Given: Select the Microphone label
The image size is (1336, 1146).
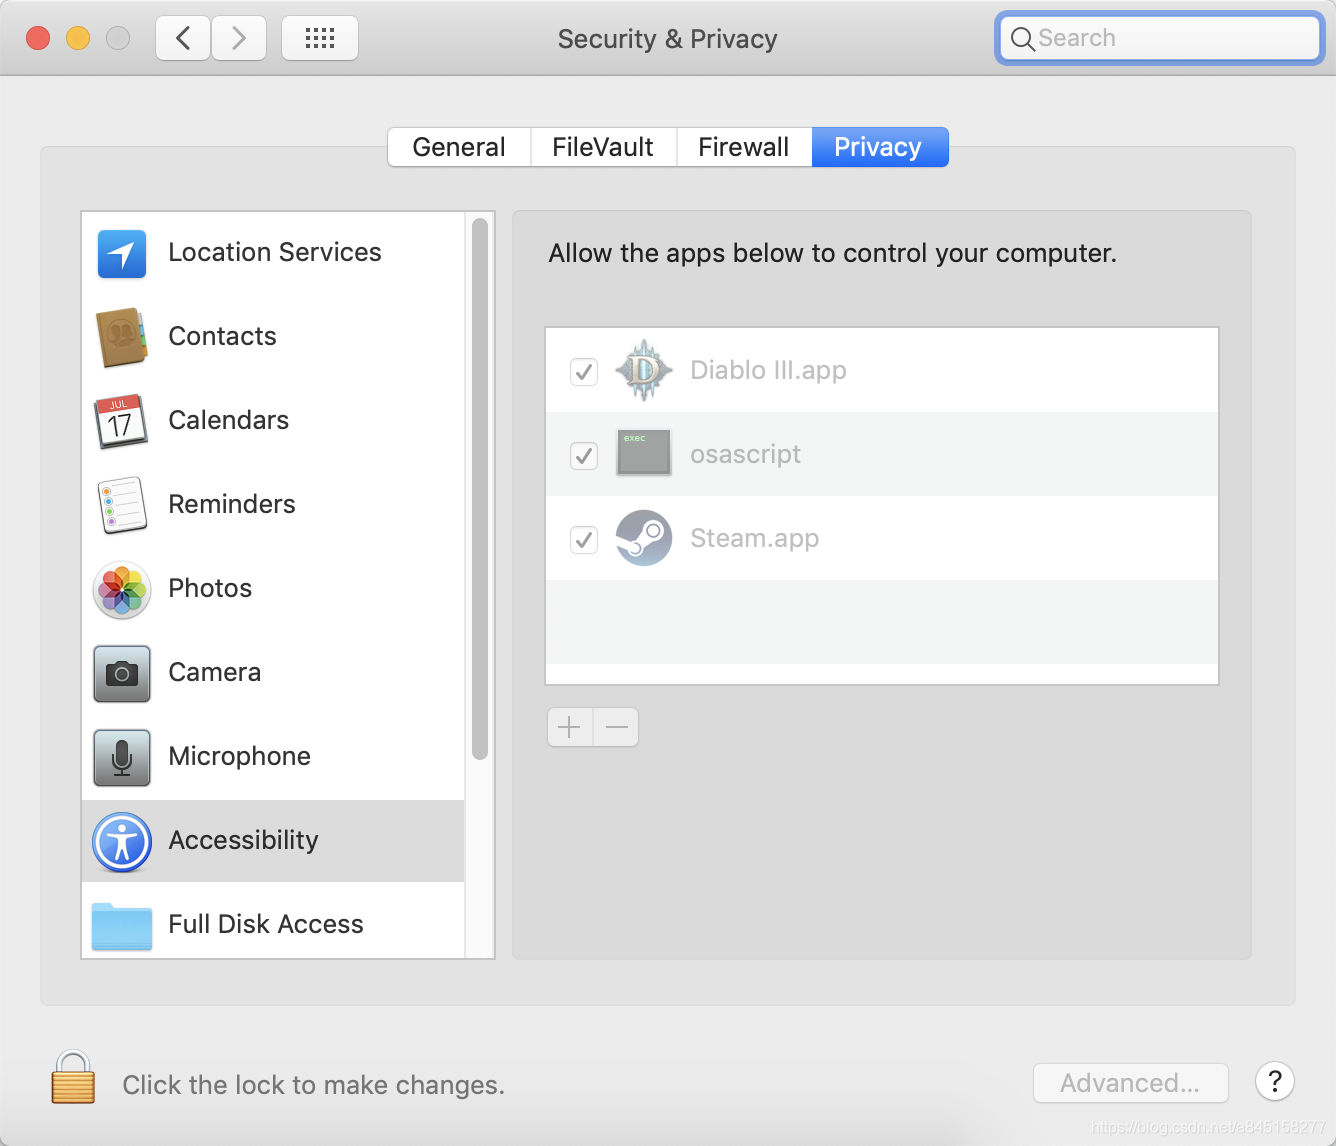Looking at the screenshot, I should 240,756.
